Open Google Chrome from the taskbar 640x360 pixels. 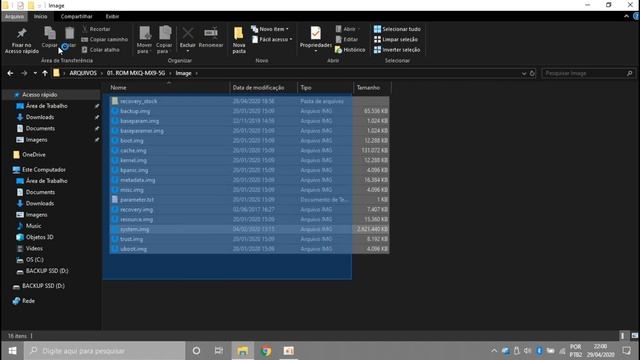click(x=266, y=351)
